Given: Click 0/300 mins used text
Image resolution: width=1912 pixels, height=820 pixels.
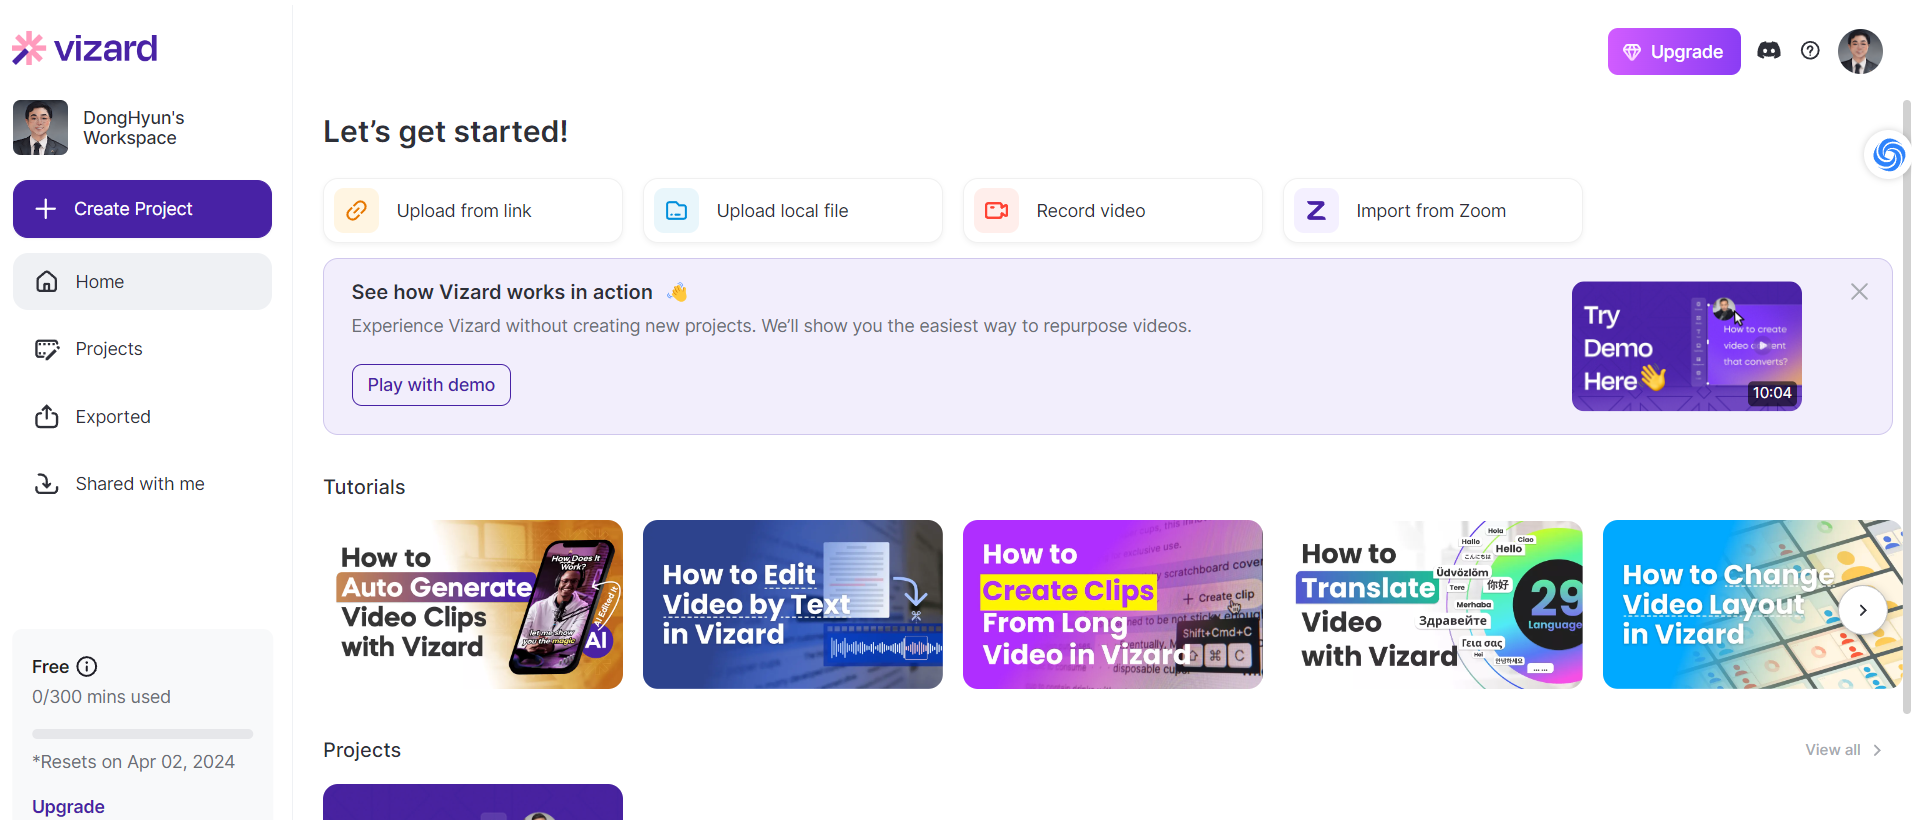Looking at the screenshot, I should click(101, 697).
